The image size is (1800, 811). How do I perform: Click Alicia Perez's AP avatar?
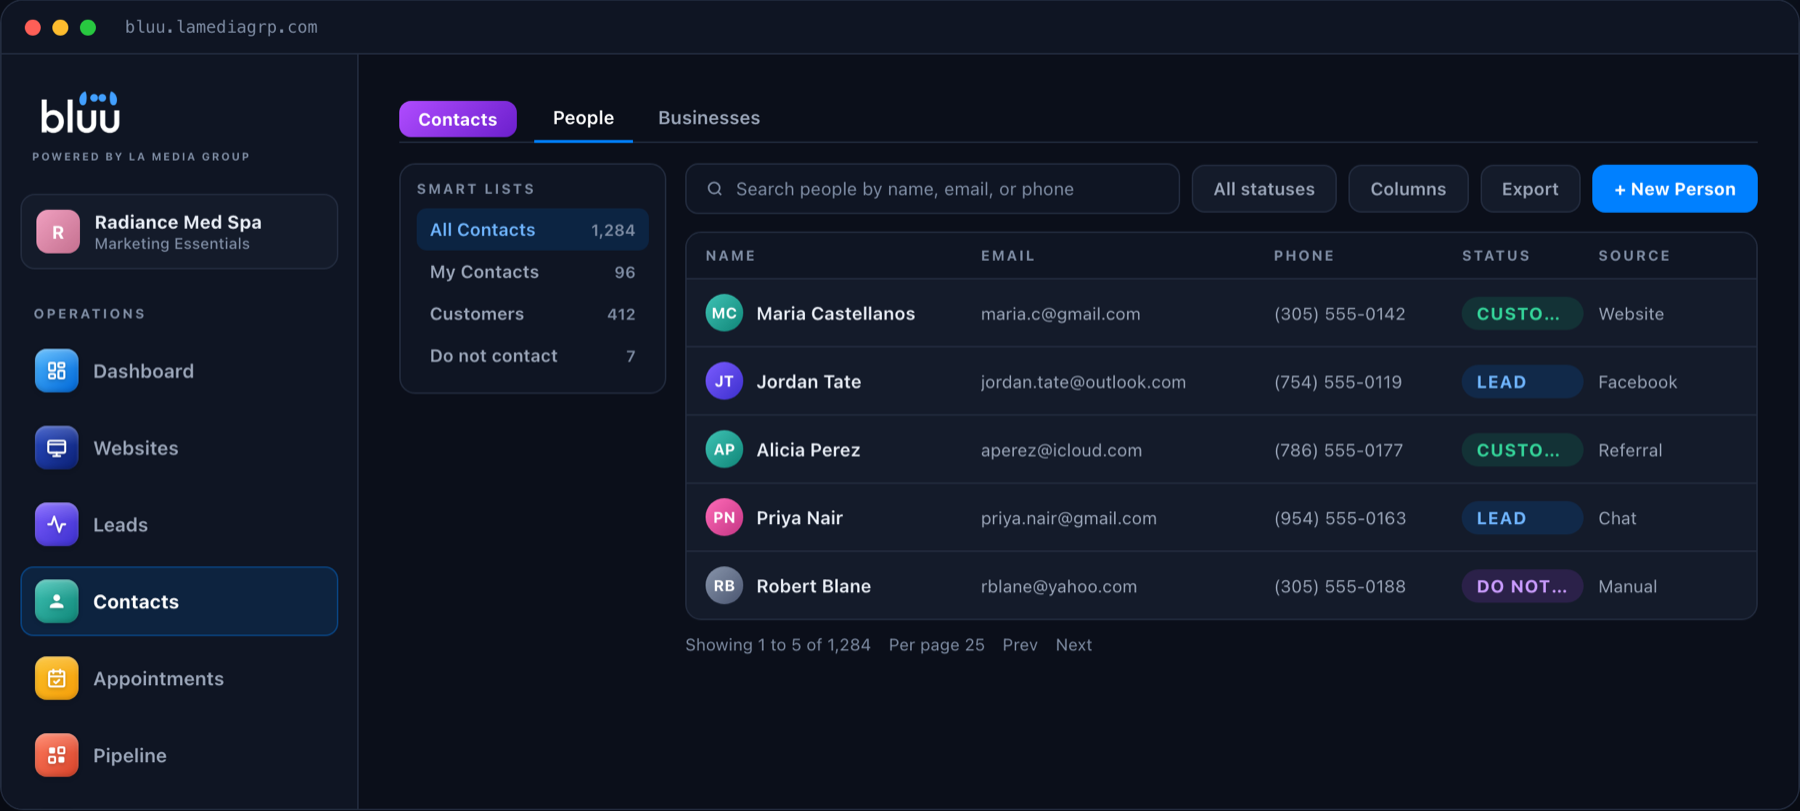point(724,450)
